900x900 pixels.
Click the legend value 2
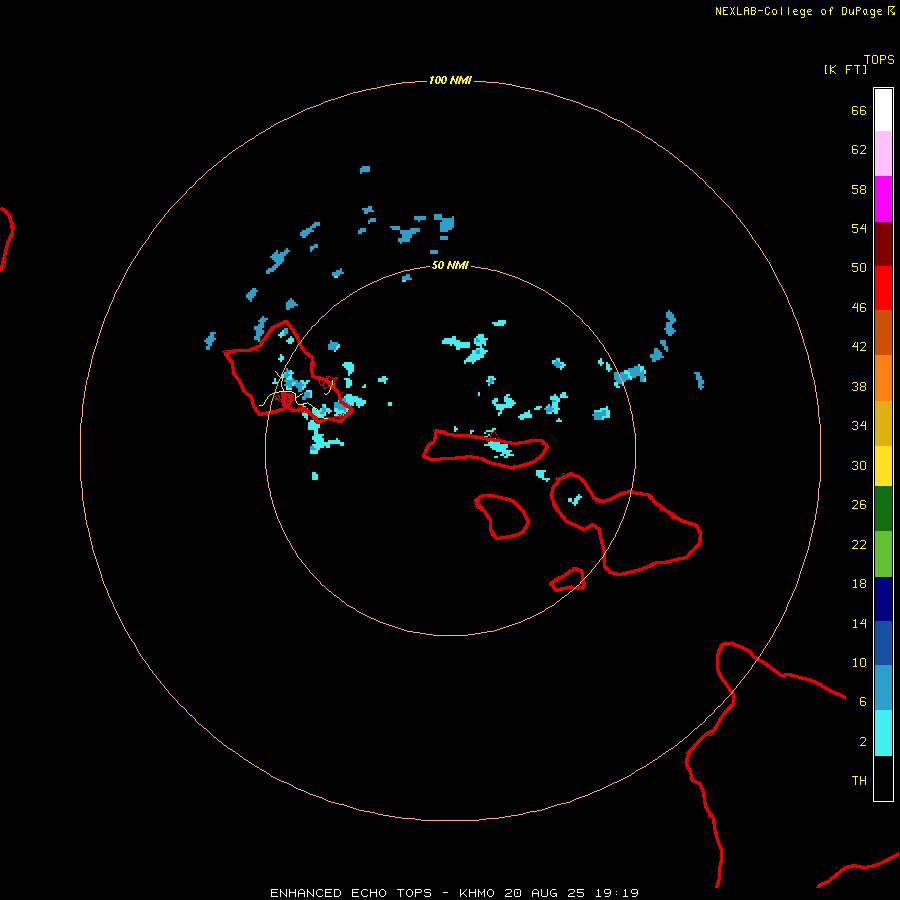coord(863,742)
